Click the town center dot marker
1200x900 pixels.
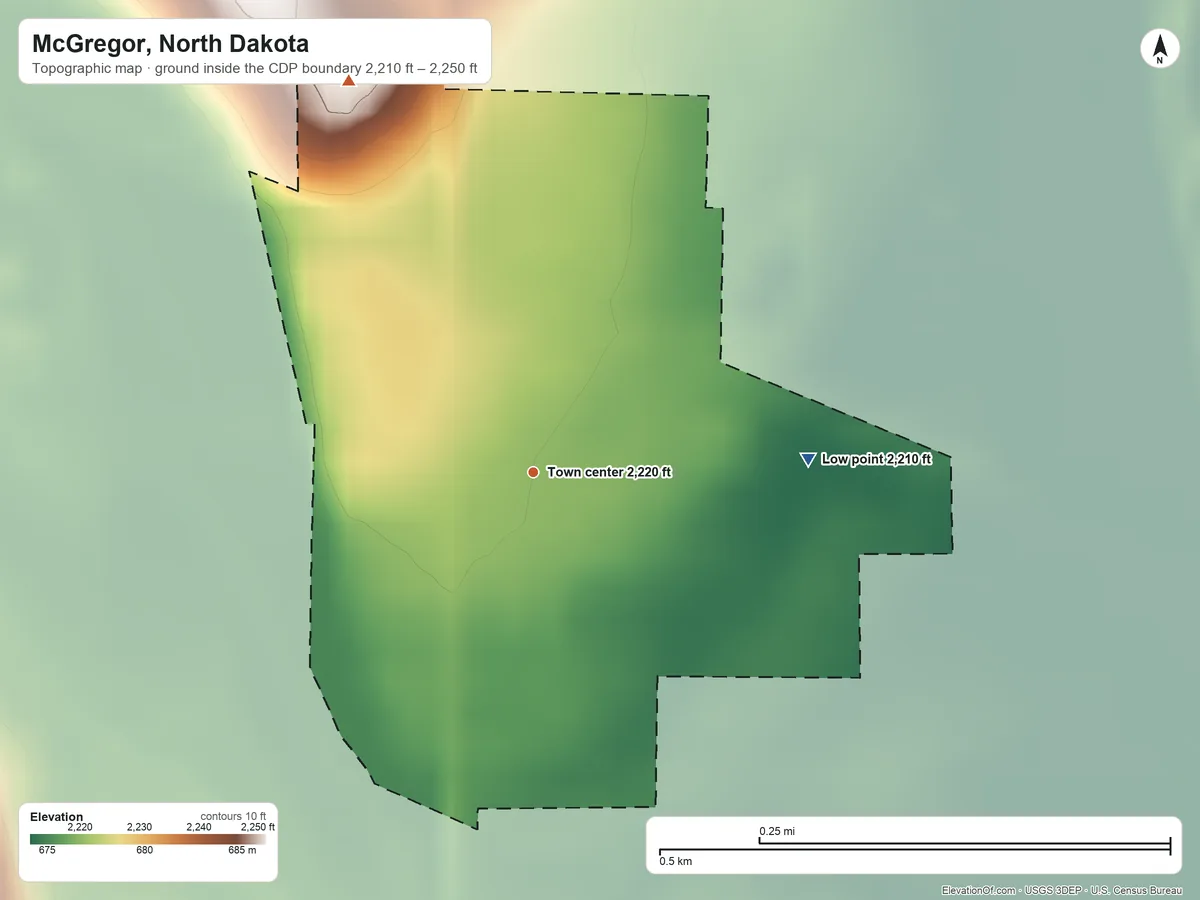pos(533,472)
